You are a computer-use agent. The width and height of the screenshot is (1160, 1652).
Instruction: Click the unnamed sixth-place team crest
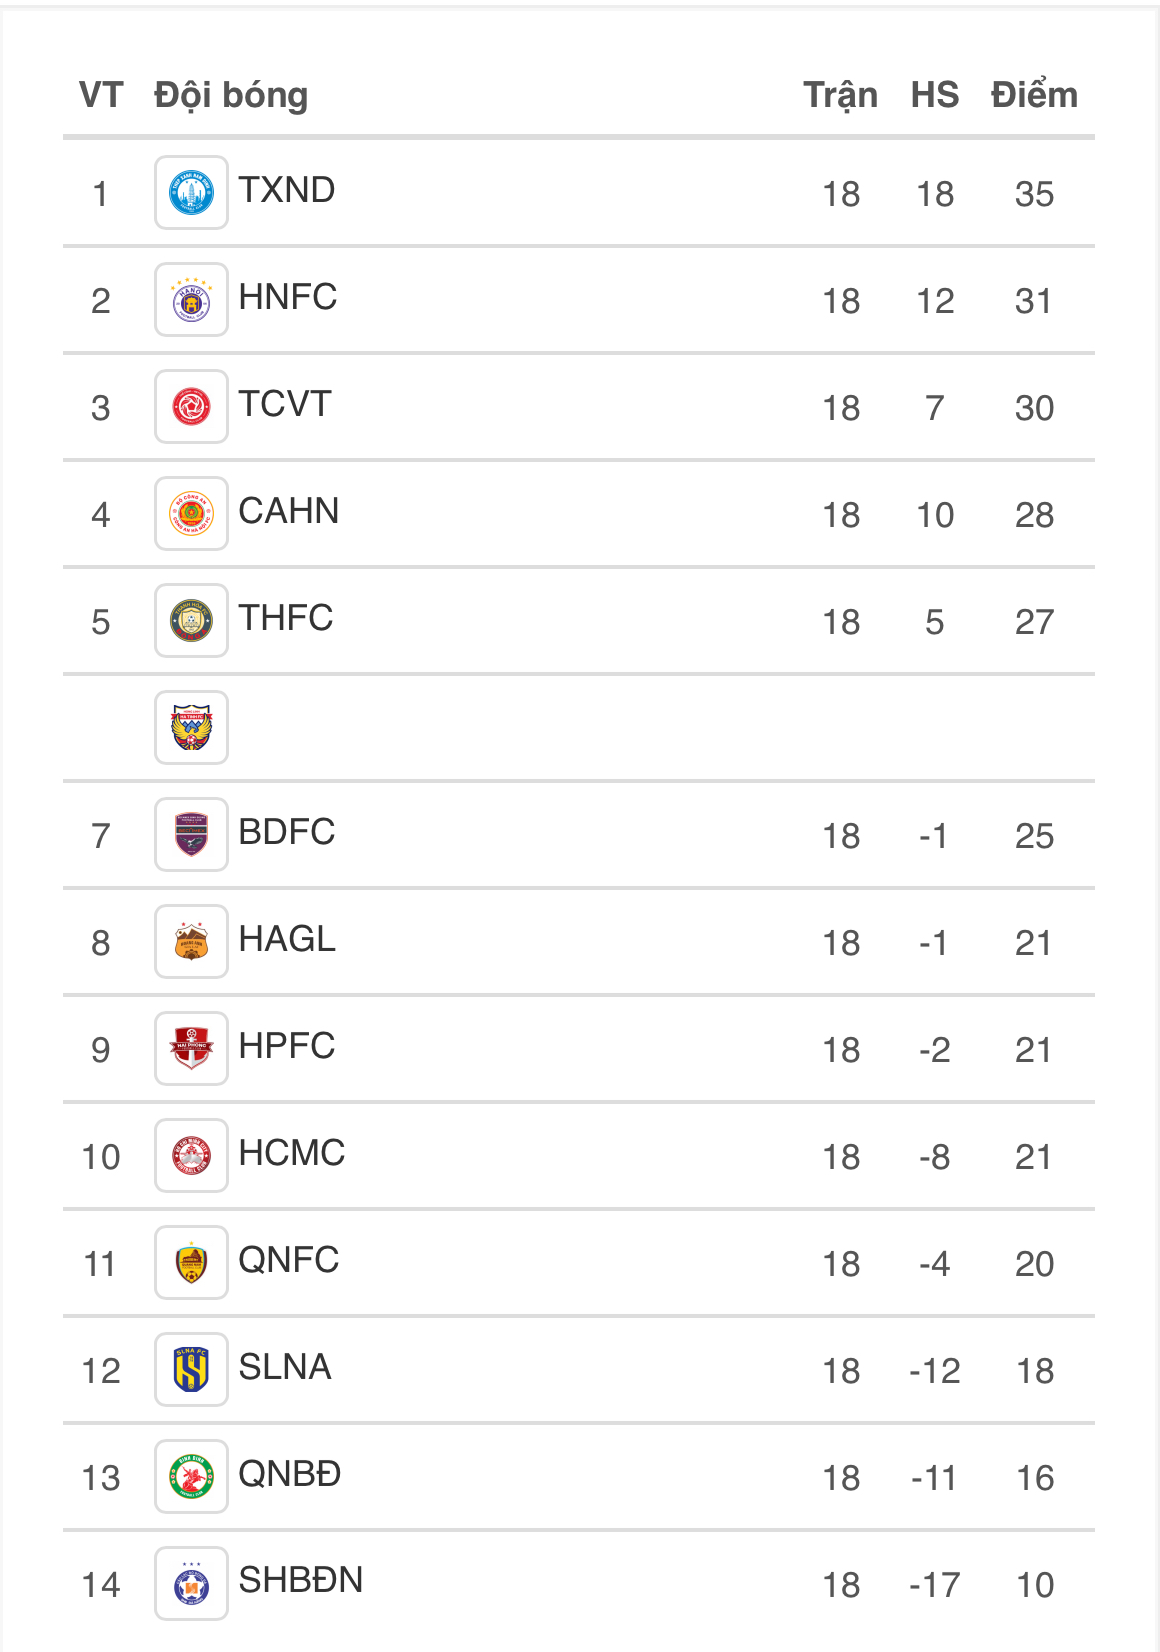pyautogui.click(x=191, y=728)
